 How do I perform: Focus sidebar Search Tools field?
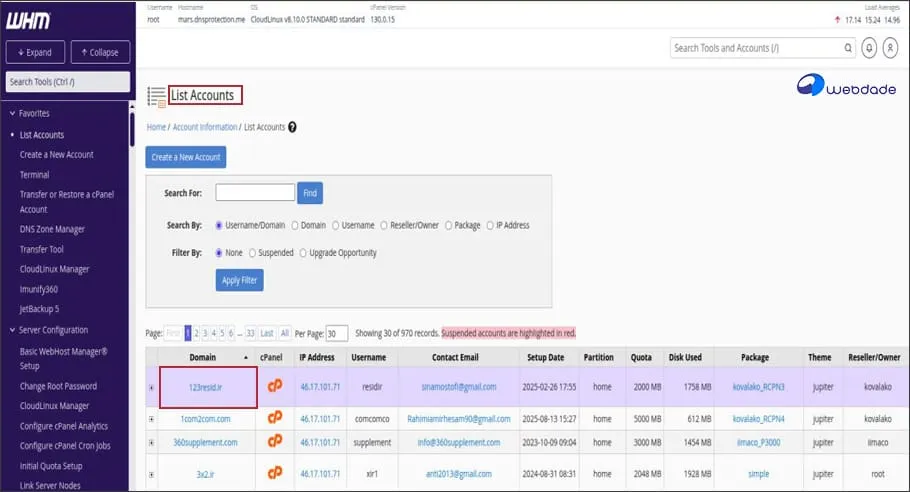(67, 82)
